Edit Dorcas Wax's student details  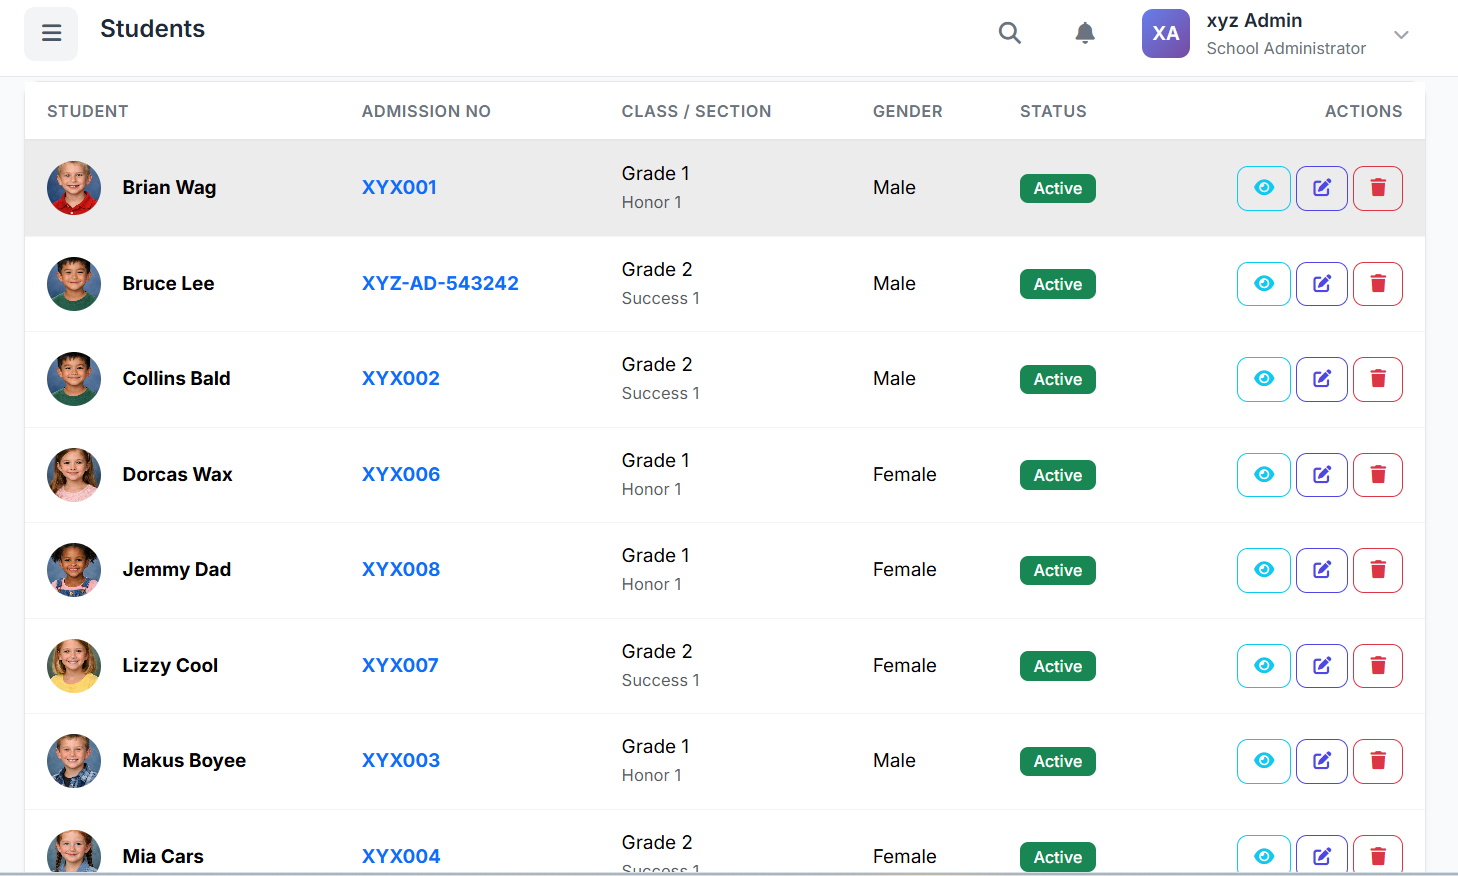point(1321,475)
